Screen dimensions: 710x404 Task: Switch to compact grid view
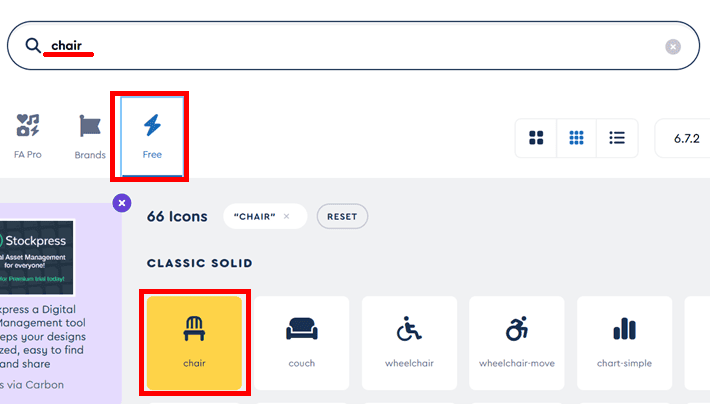coord(576,138)
